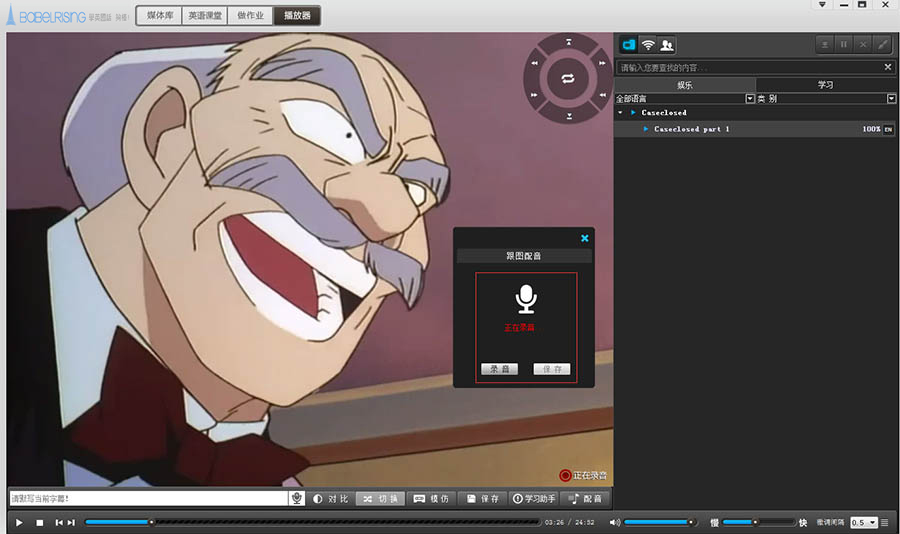Viewport: 900px width, 534px height.
Task: Click the lower-right rewind arrow on the control wheel
Action: [x=602, y=95]
